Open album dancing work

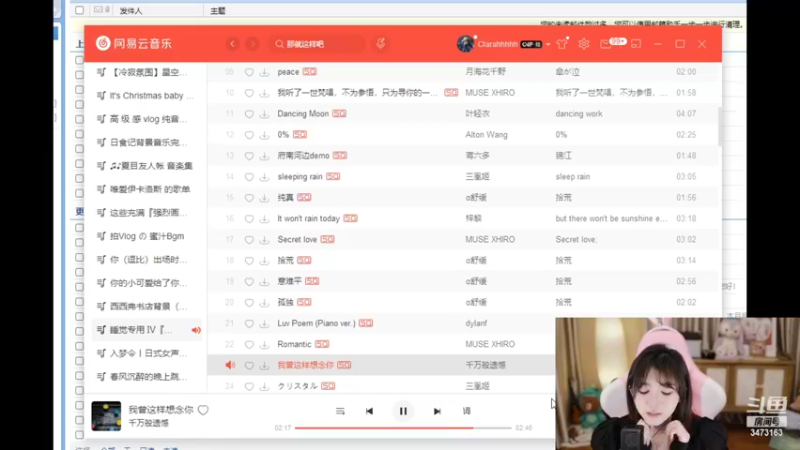coord(579,114)
